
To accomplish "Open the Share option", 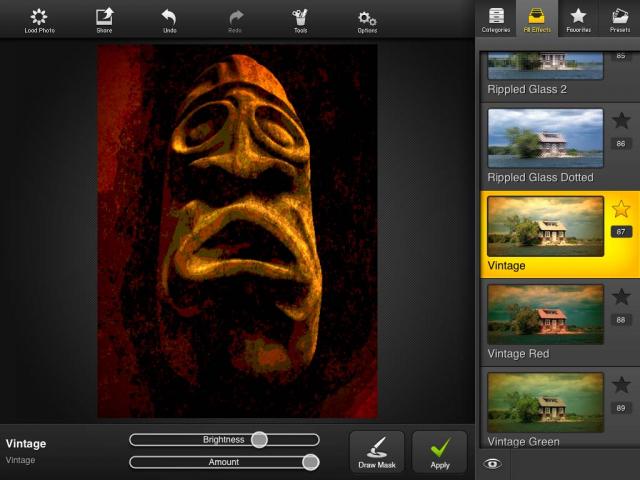I will (x=104, y=19).
